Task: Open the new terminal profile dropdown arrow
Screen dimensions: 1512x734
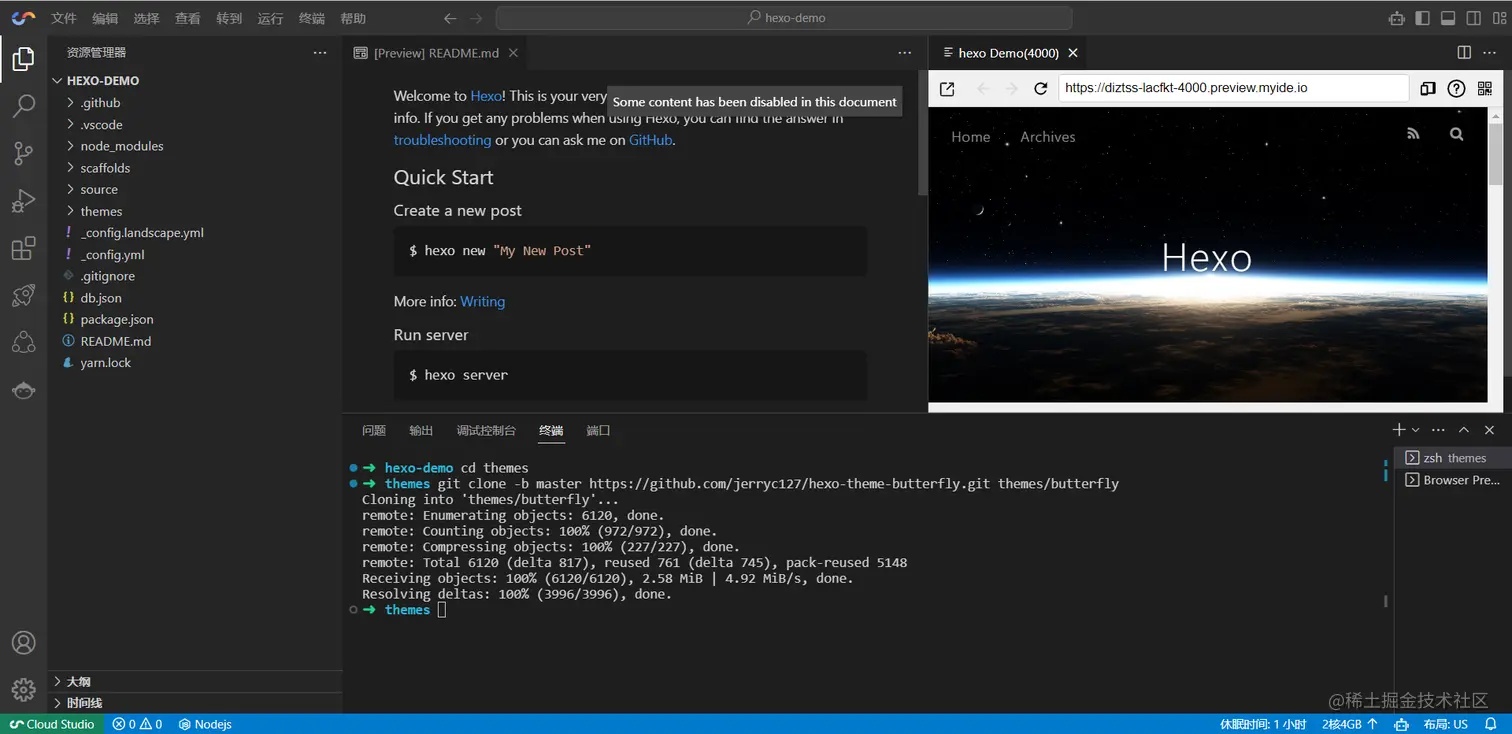Action: coord(1415,430)
